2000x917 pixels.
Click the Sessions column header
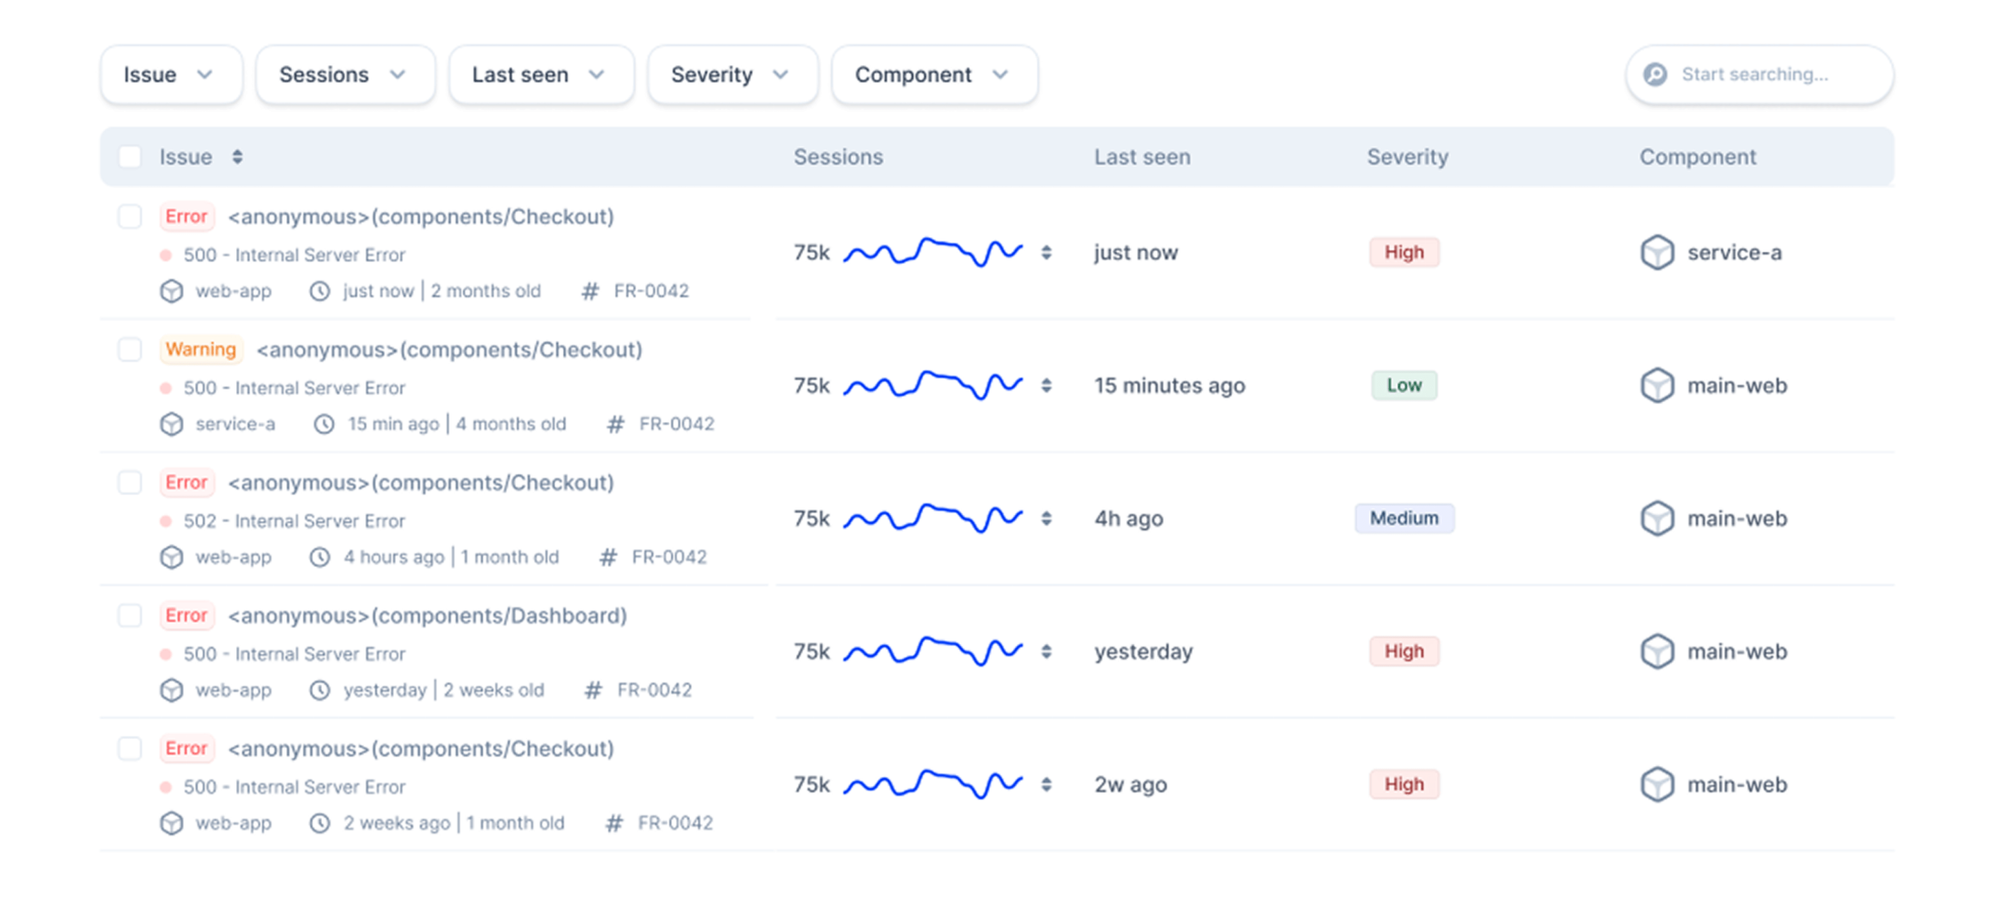[838, 157]
